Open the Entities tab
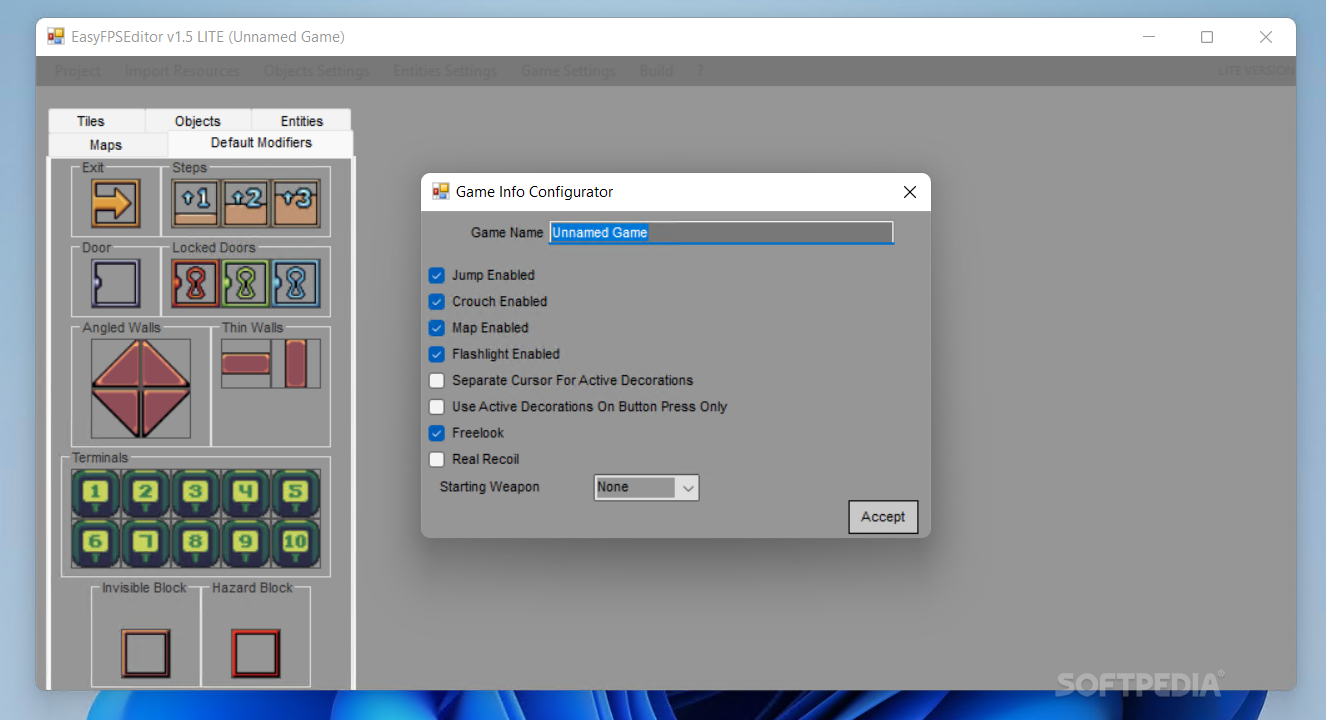This screenshot has height=720, width=1326. click(302, 121)
